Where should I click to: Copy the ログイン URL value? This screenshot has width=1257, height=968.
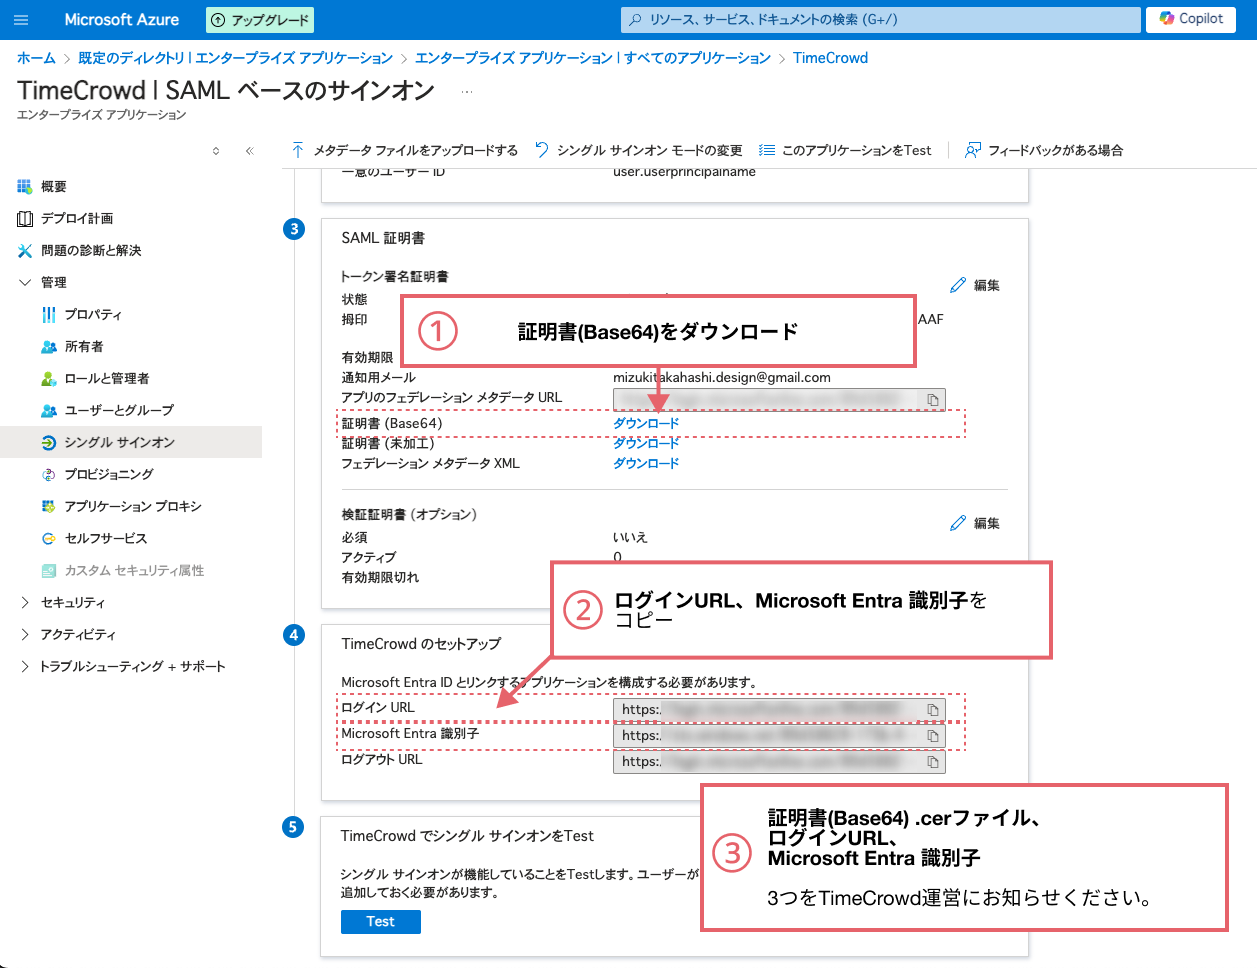click(x=930, y=709)
